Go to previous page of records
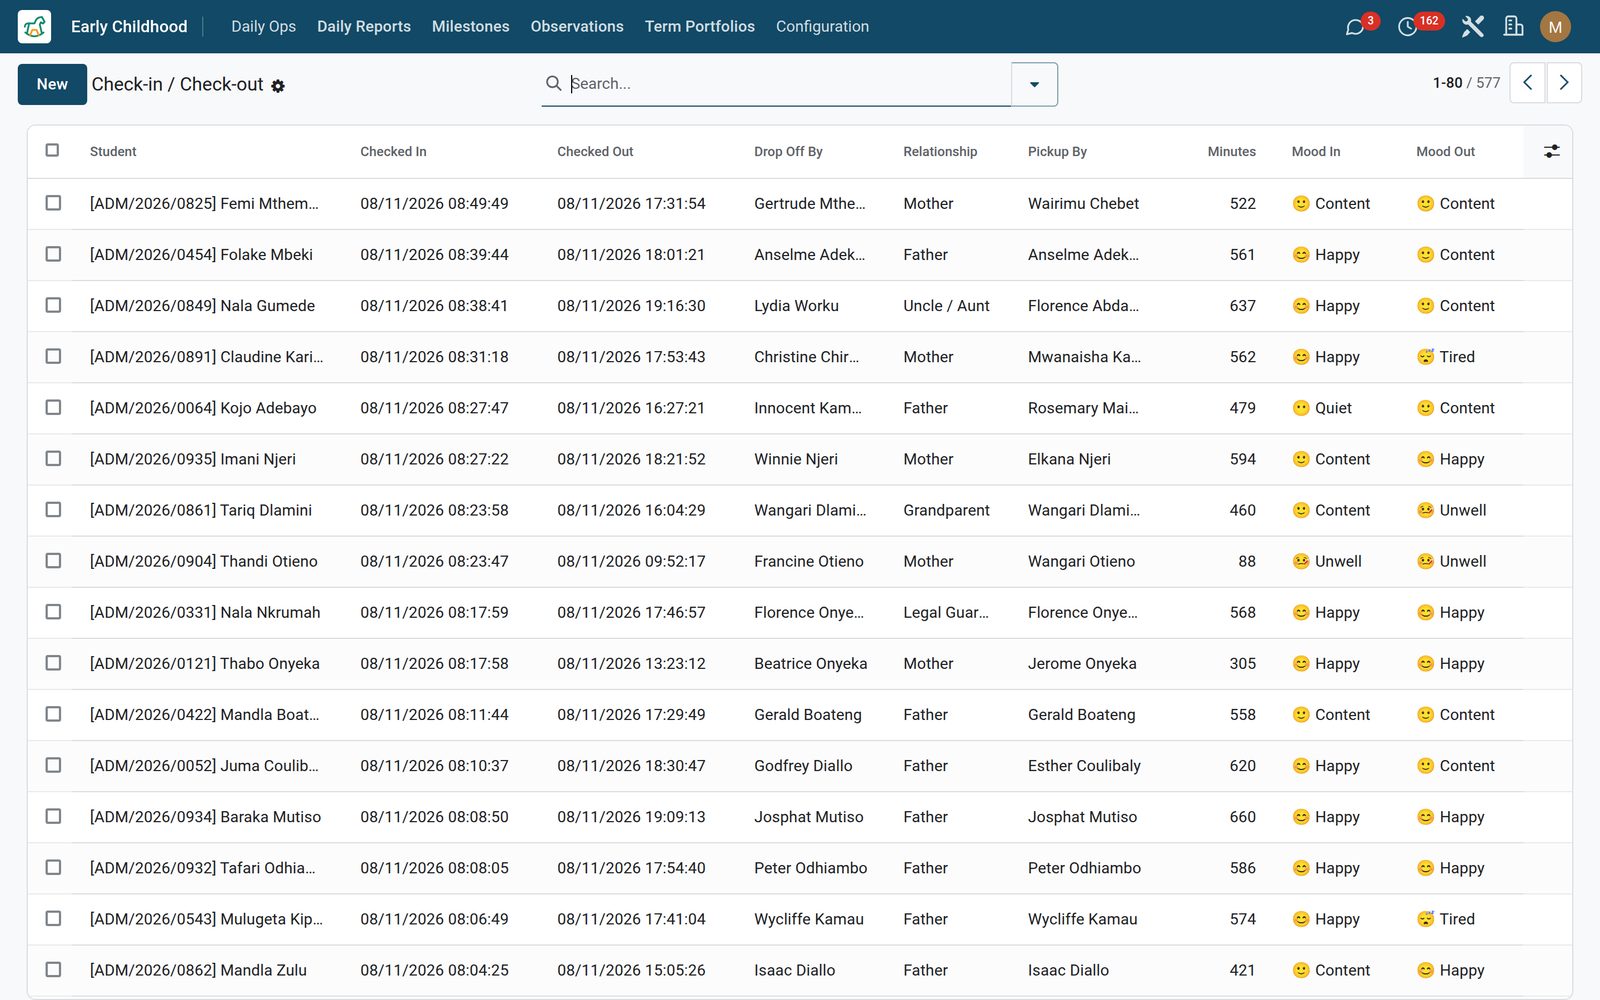The image size is (1600, 1000). 1527,83
